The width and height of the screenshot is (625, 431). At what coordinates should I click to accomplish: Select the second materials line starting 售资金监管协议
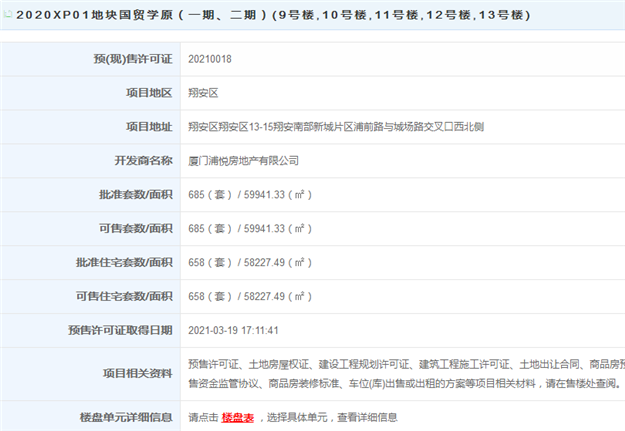tap(405, 384)
